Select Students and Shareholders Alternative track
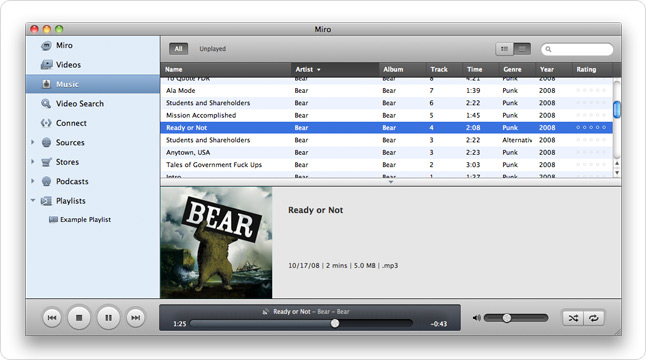Viewport: 646px width, 360px height. 386,140
